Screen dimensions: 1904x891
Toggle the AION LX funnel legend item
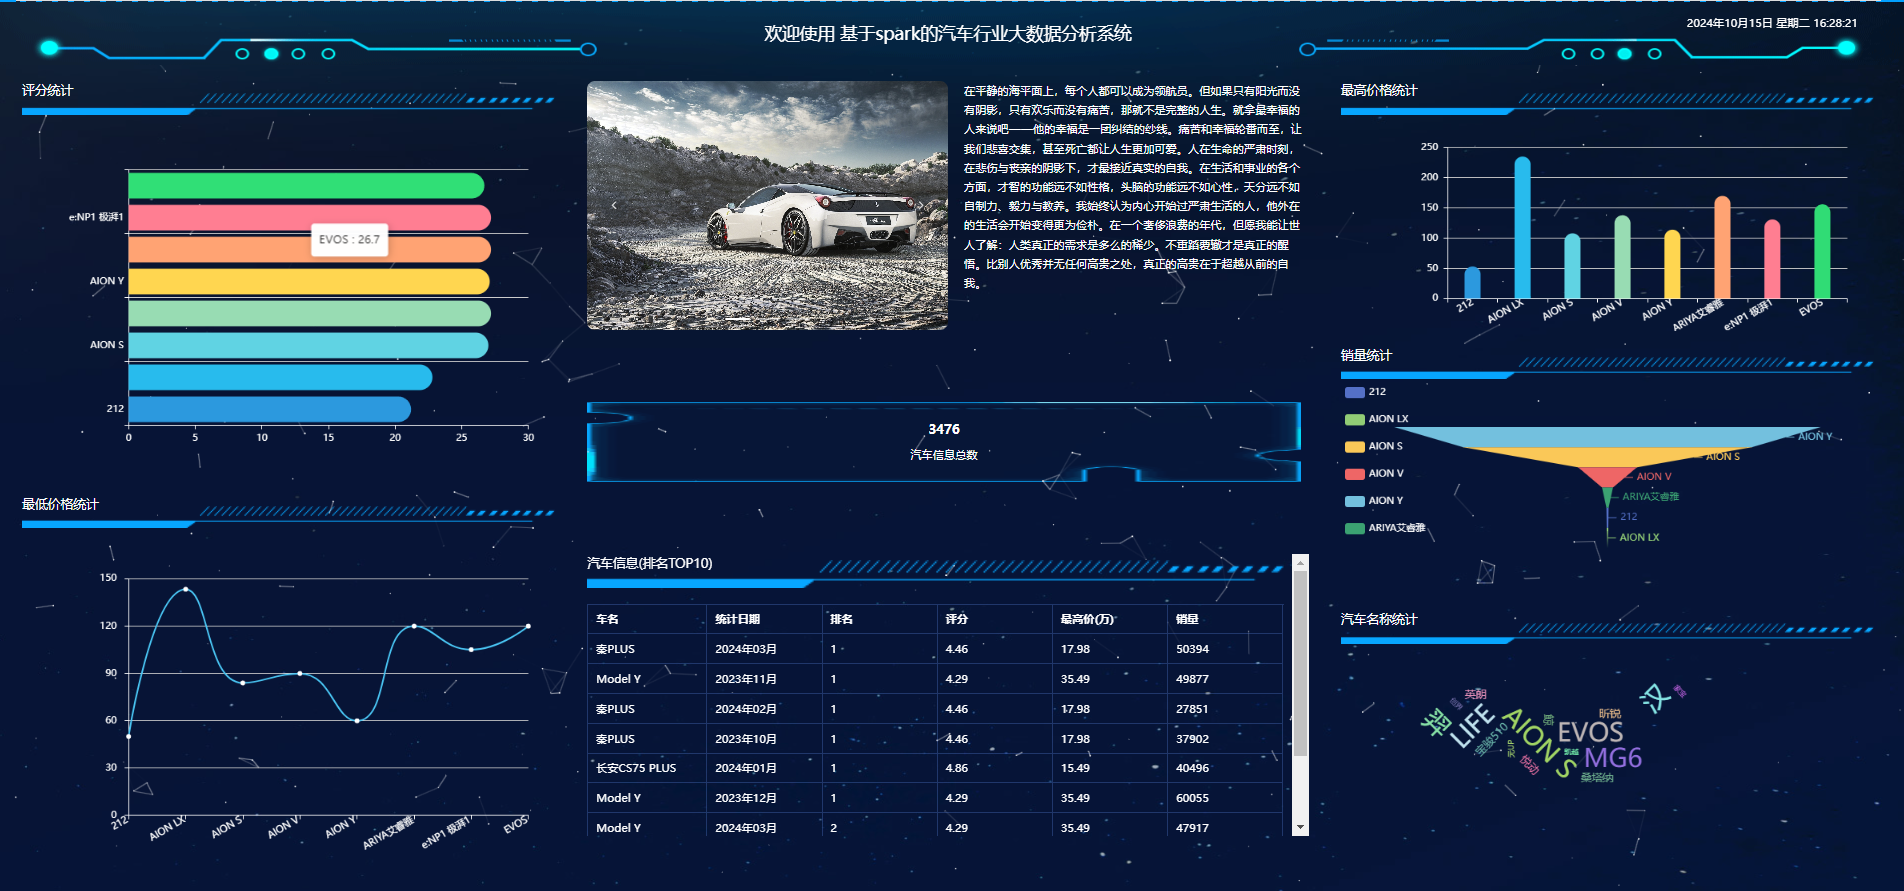click(x=1377, y=419)
